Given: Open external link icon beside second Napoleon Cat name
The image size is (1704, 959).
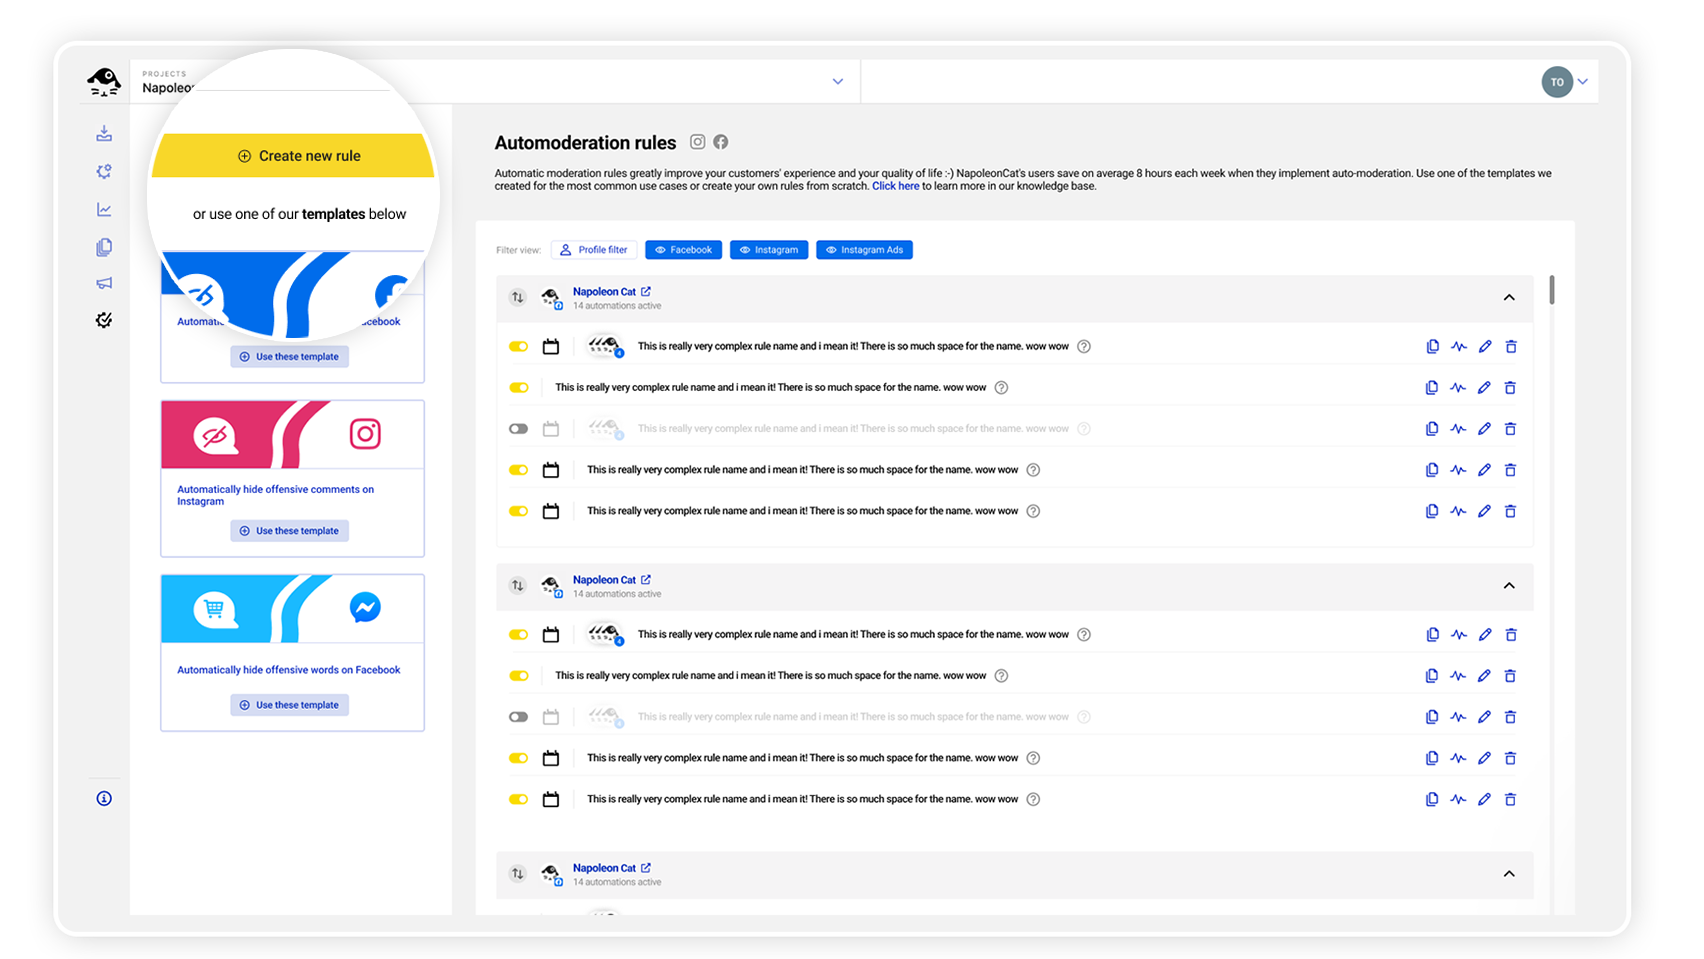Looking at the screenshot, I should click(646, 579).
